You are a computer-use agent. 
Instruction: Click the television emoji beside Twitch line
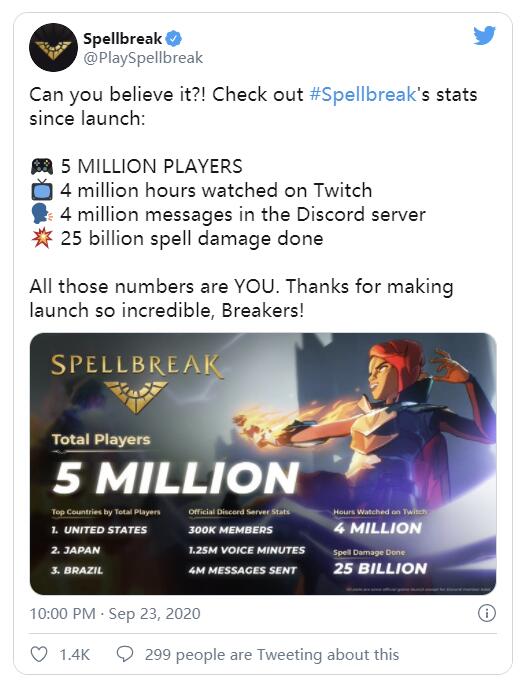[x=42, y=190]
